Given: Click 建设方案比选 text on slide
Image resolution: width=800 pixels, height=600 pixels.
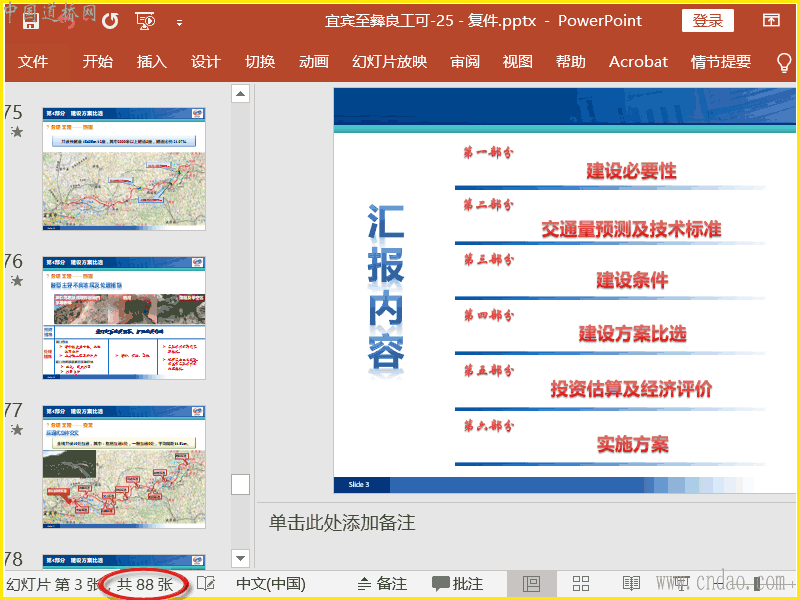Looking at the screenshot, I should [x=632, y=334].
